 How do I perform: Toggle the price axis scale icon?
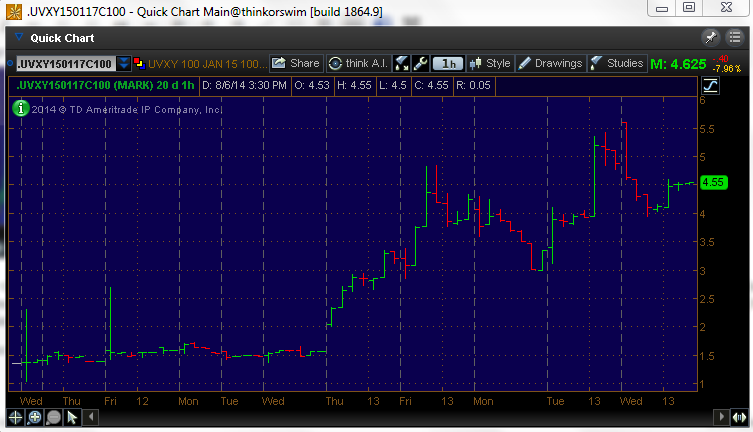click(711, 85)
